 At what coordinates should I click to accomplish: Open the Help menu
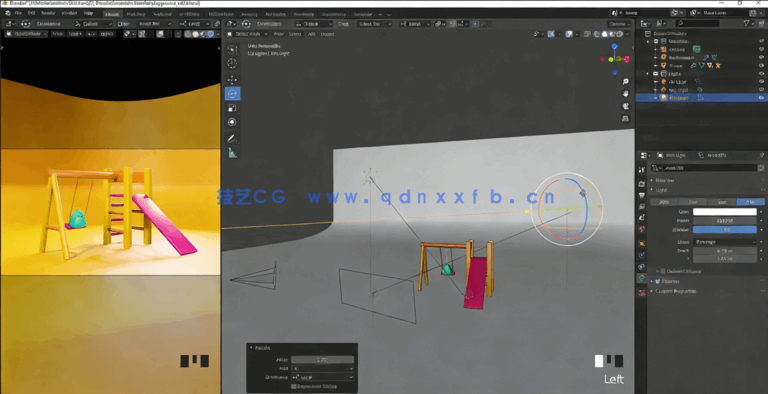coord(88,13)
